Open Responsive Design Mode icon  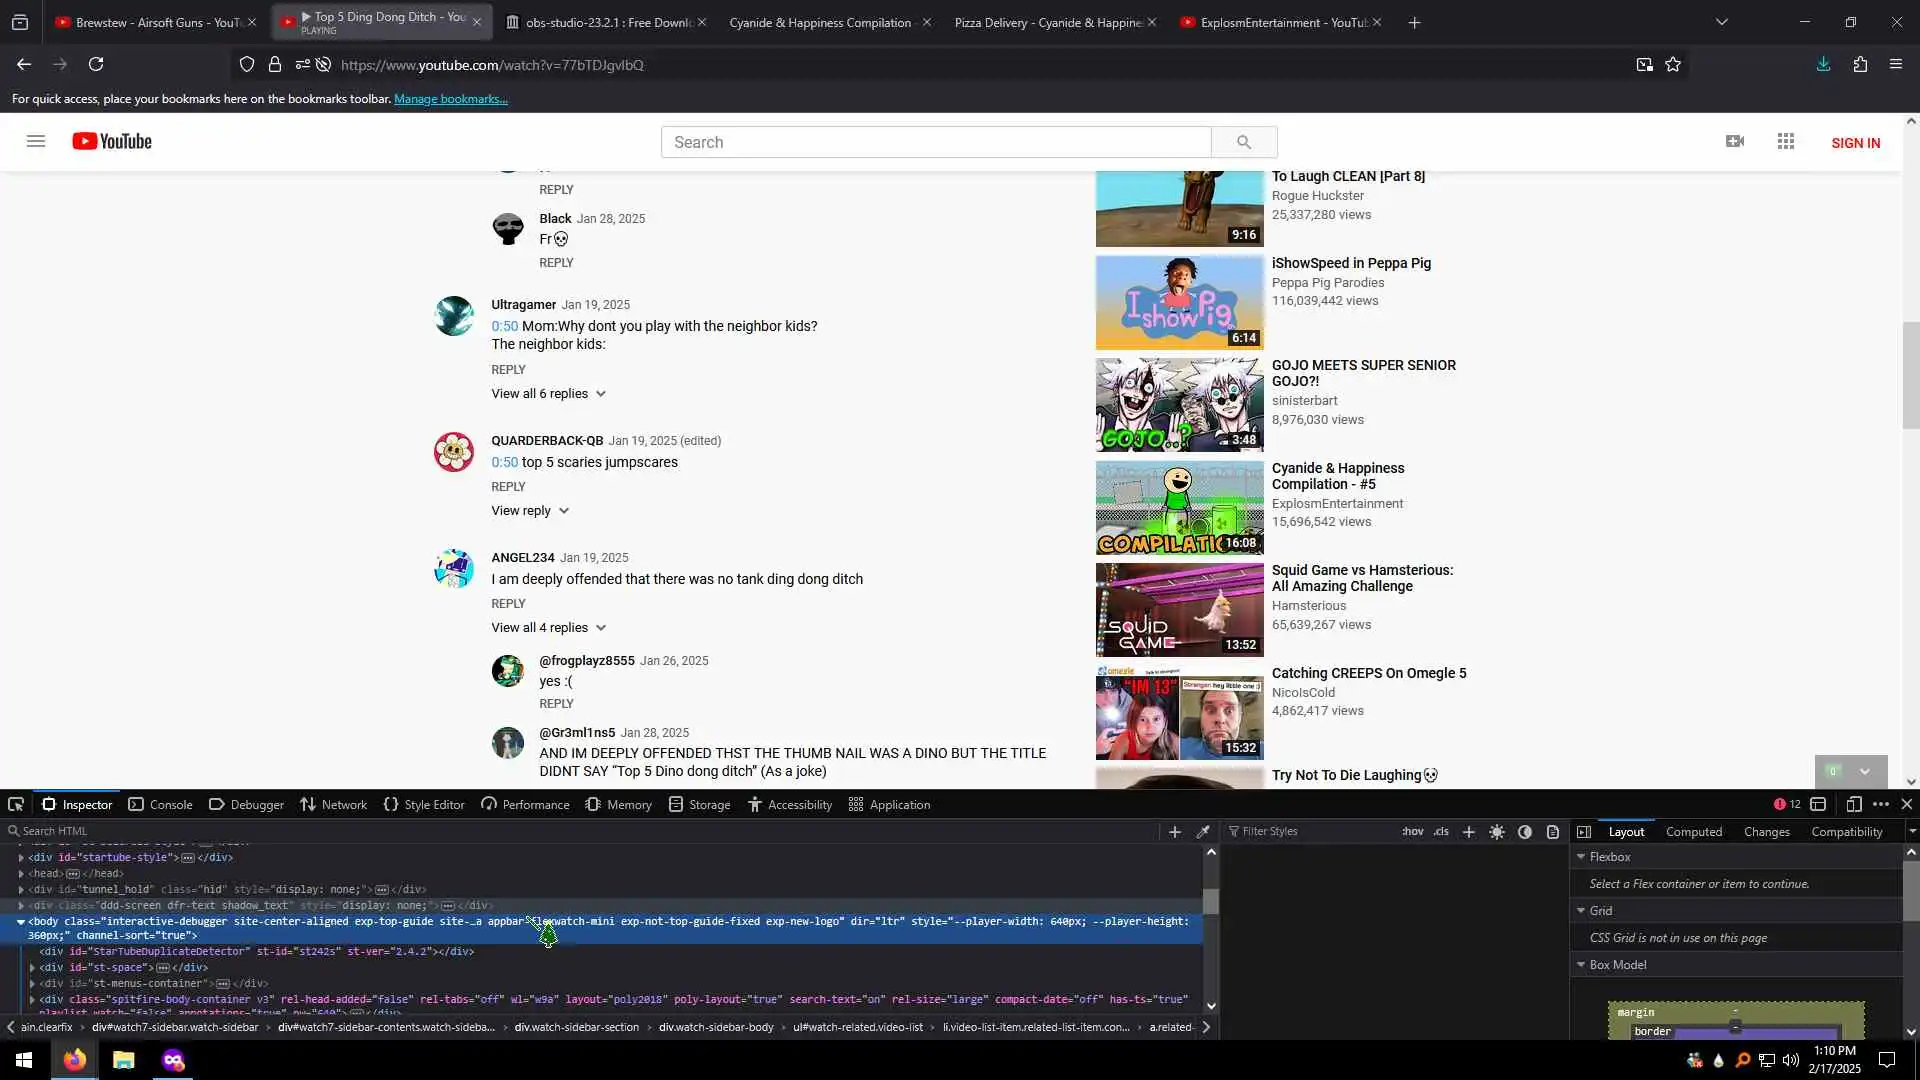coord(1853,804)
